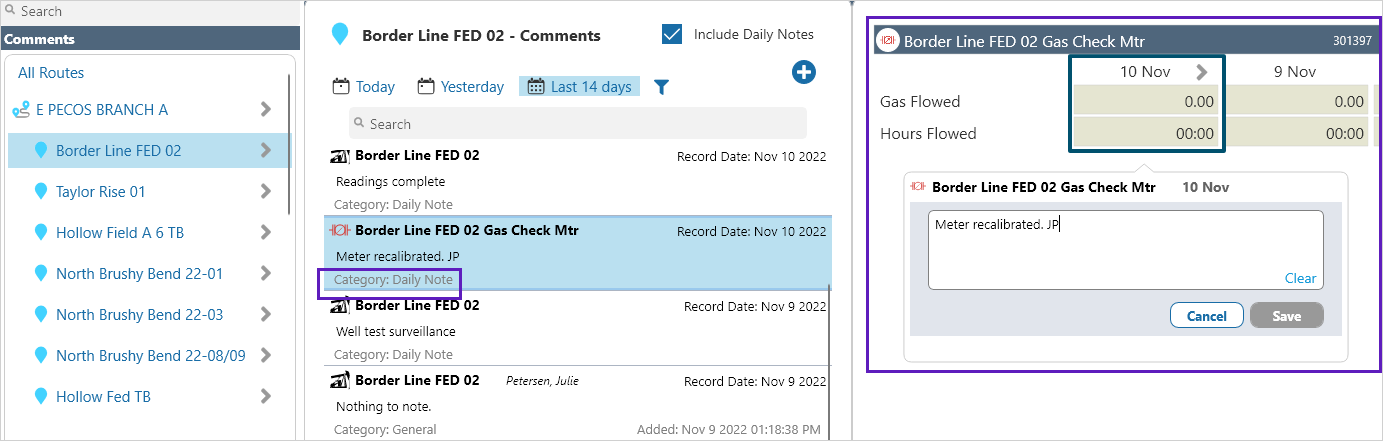Click the Today calendar icon

(340, 86)
